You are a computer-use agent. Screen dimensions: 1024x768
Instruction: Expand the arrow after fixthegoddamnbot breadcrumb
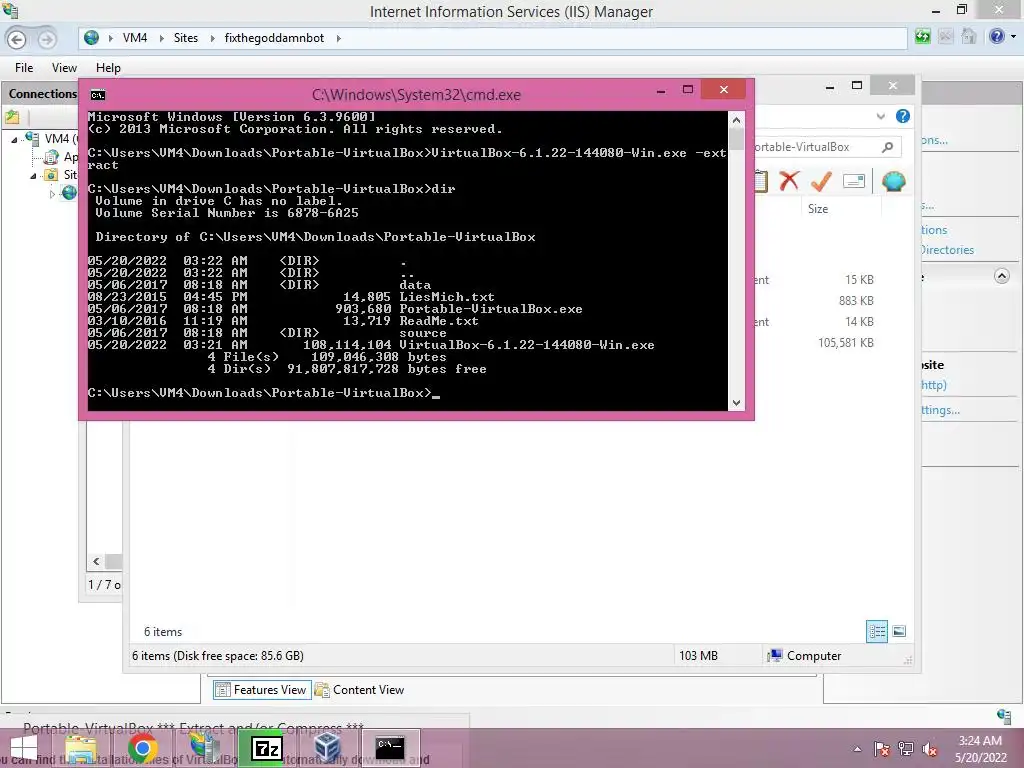coord(338,39)
